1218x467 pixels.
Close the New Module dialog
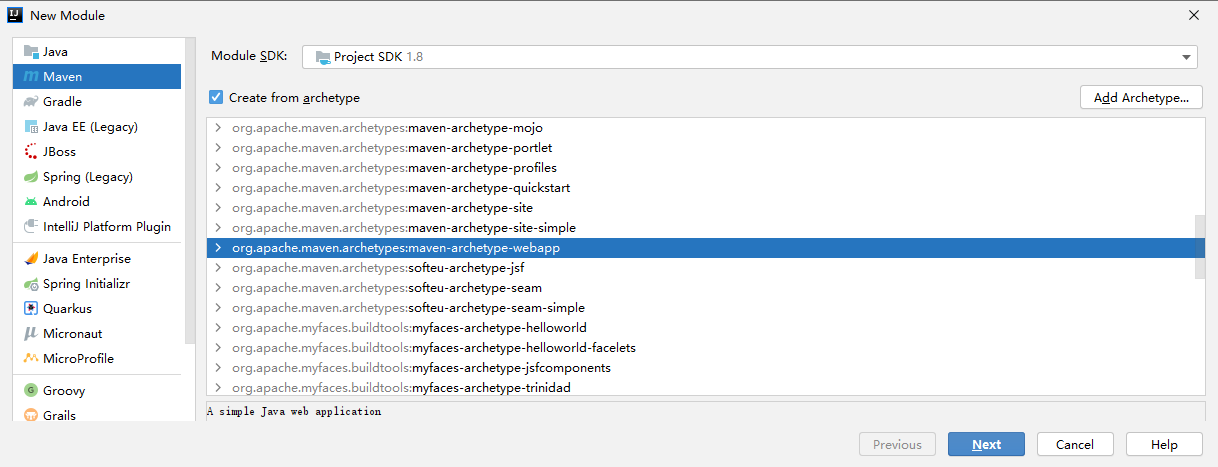click(x=1194, y=15)
